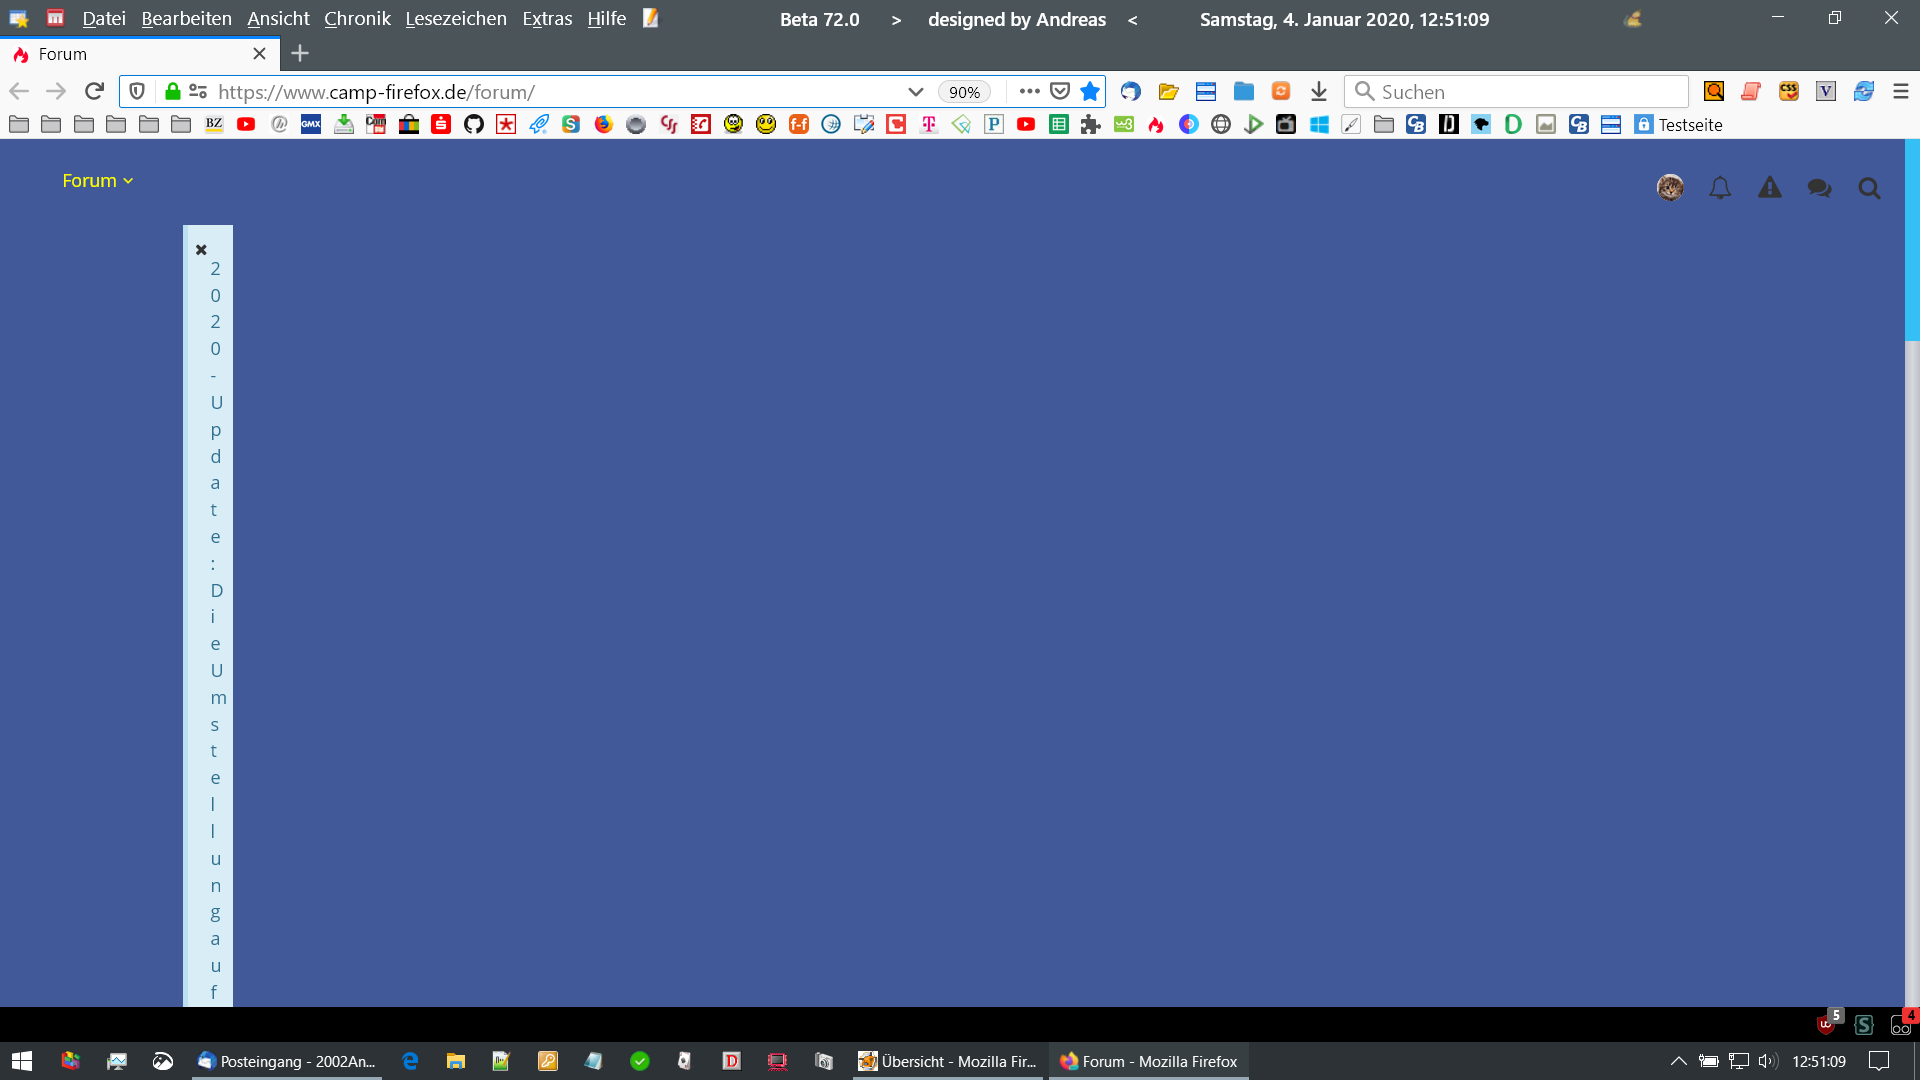Click the forum search magnifier icon

click(x=1869, y=188)
